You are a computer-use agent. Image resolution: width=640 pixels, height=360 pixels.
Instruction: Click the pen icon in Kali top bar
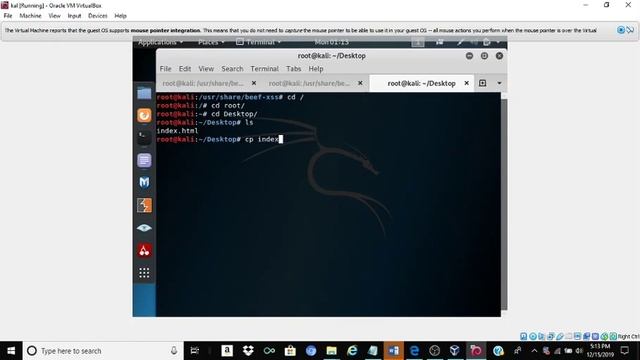click(460, 42)
